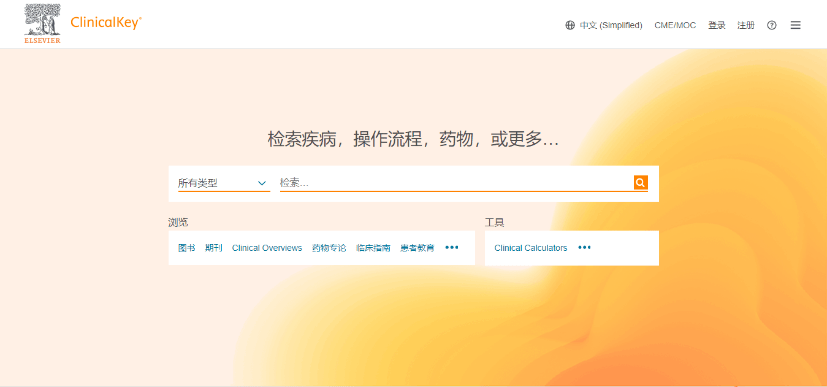The height and width of the screenshot is (387, 827).
Task: Open the ClinicalKey home logo link
Action: (x=106, y=23)
